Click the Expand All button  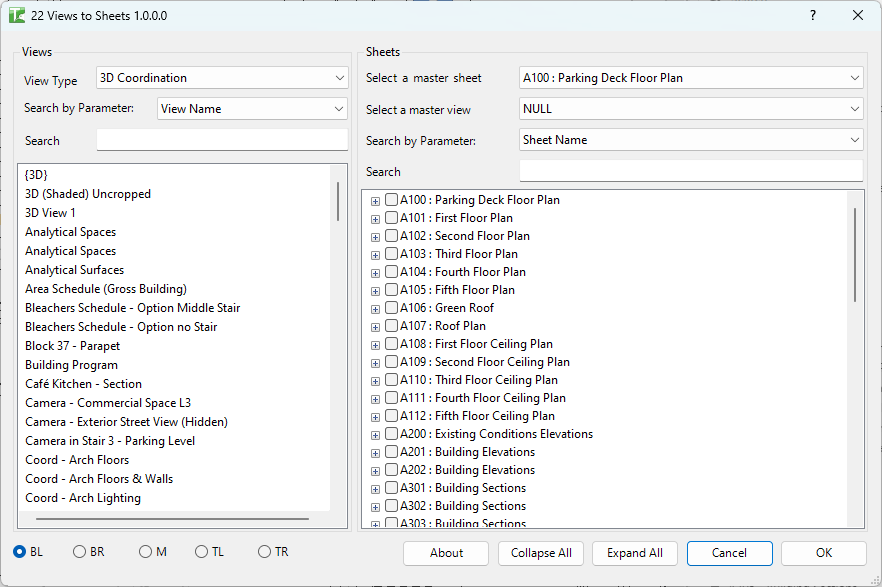point(634,553)
